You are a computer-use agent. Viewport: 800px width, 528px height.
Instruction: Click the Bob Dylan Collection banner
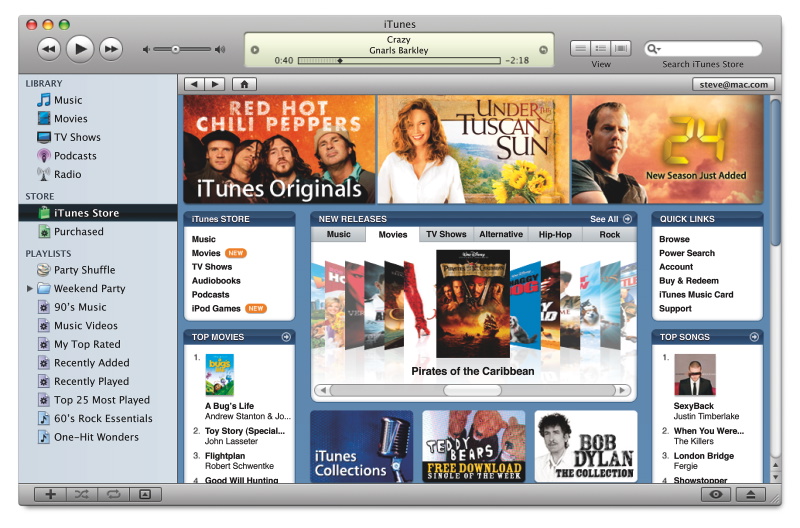pyautogui.click(x=585, y=447)
